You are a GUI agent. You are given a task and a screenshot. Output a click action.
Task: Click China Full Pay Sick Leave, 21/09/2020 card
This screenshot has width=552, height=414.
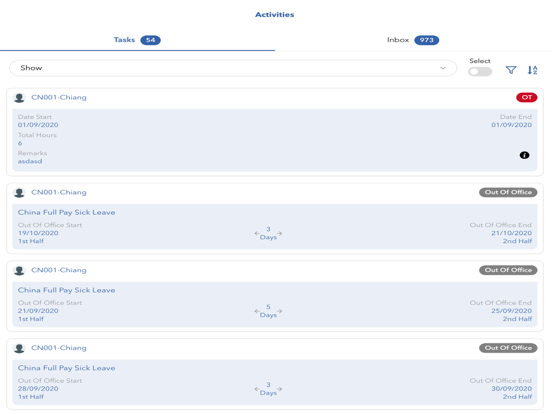click(x=67, y=290)
